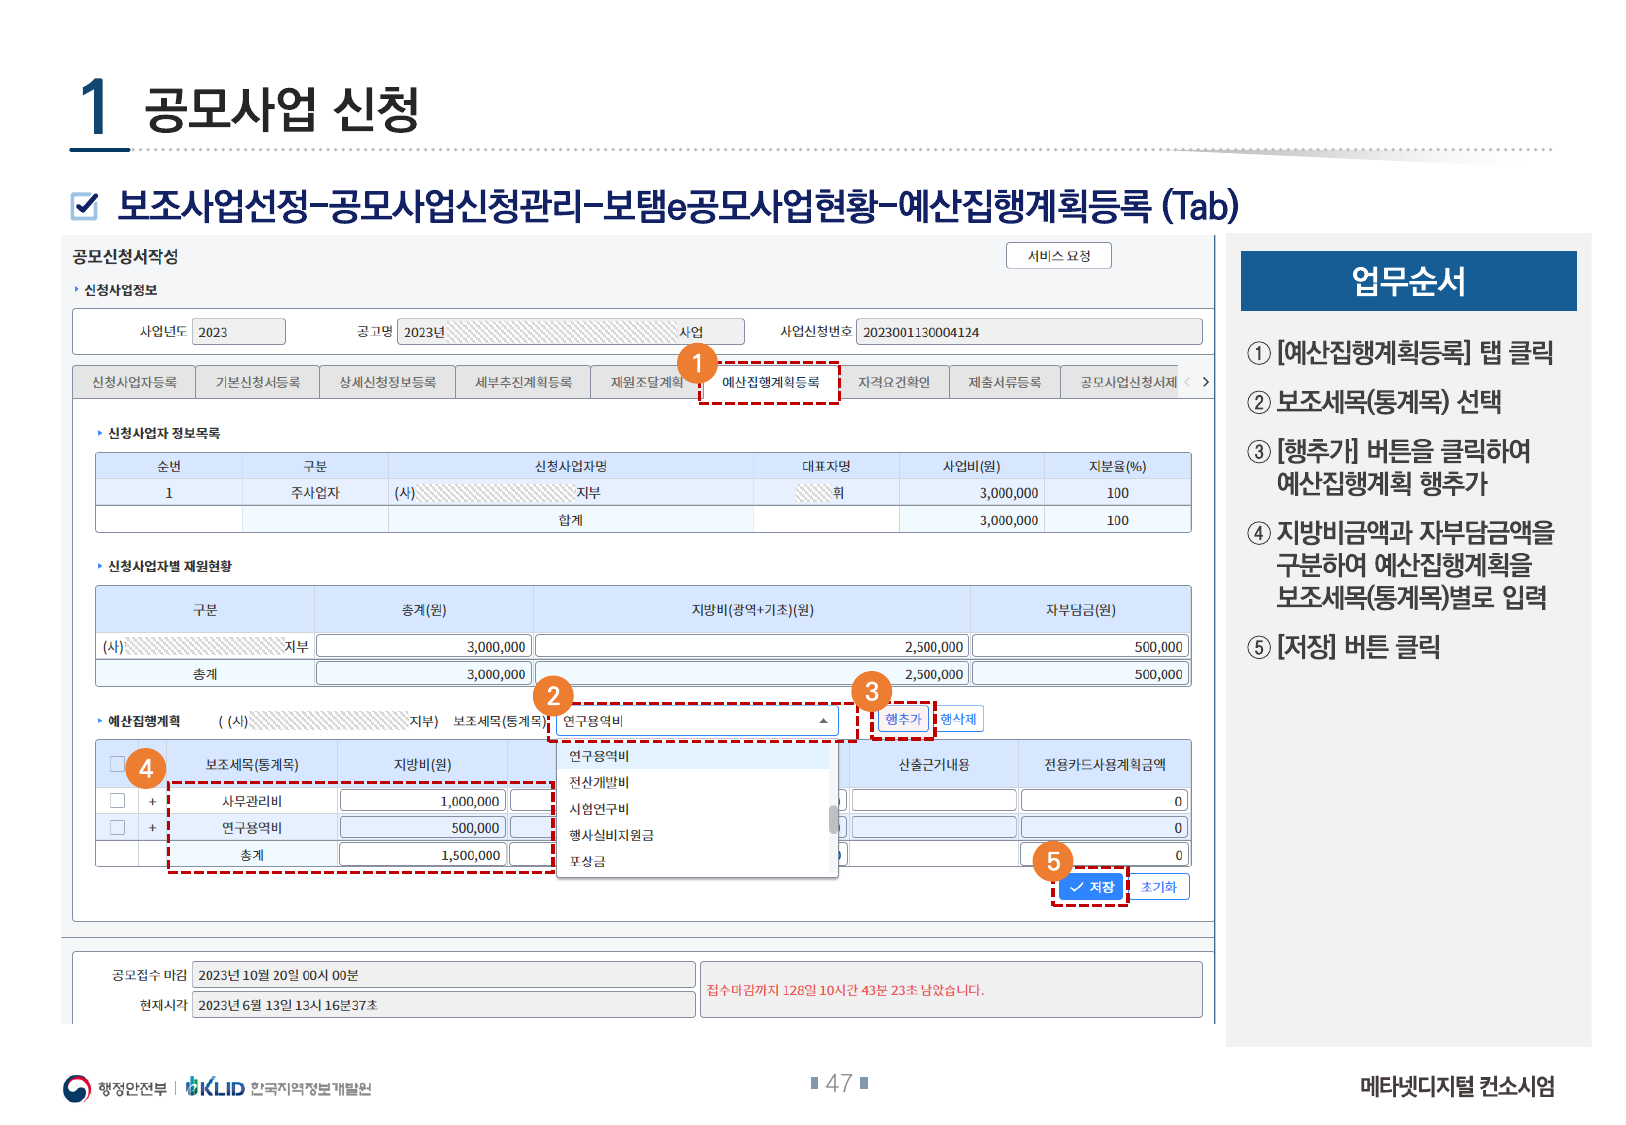Screen dimensions: 1626x1125
Task: Toggle the select-all checkbox in table header
Action: click(117, 764)
